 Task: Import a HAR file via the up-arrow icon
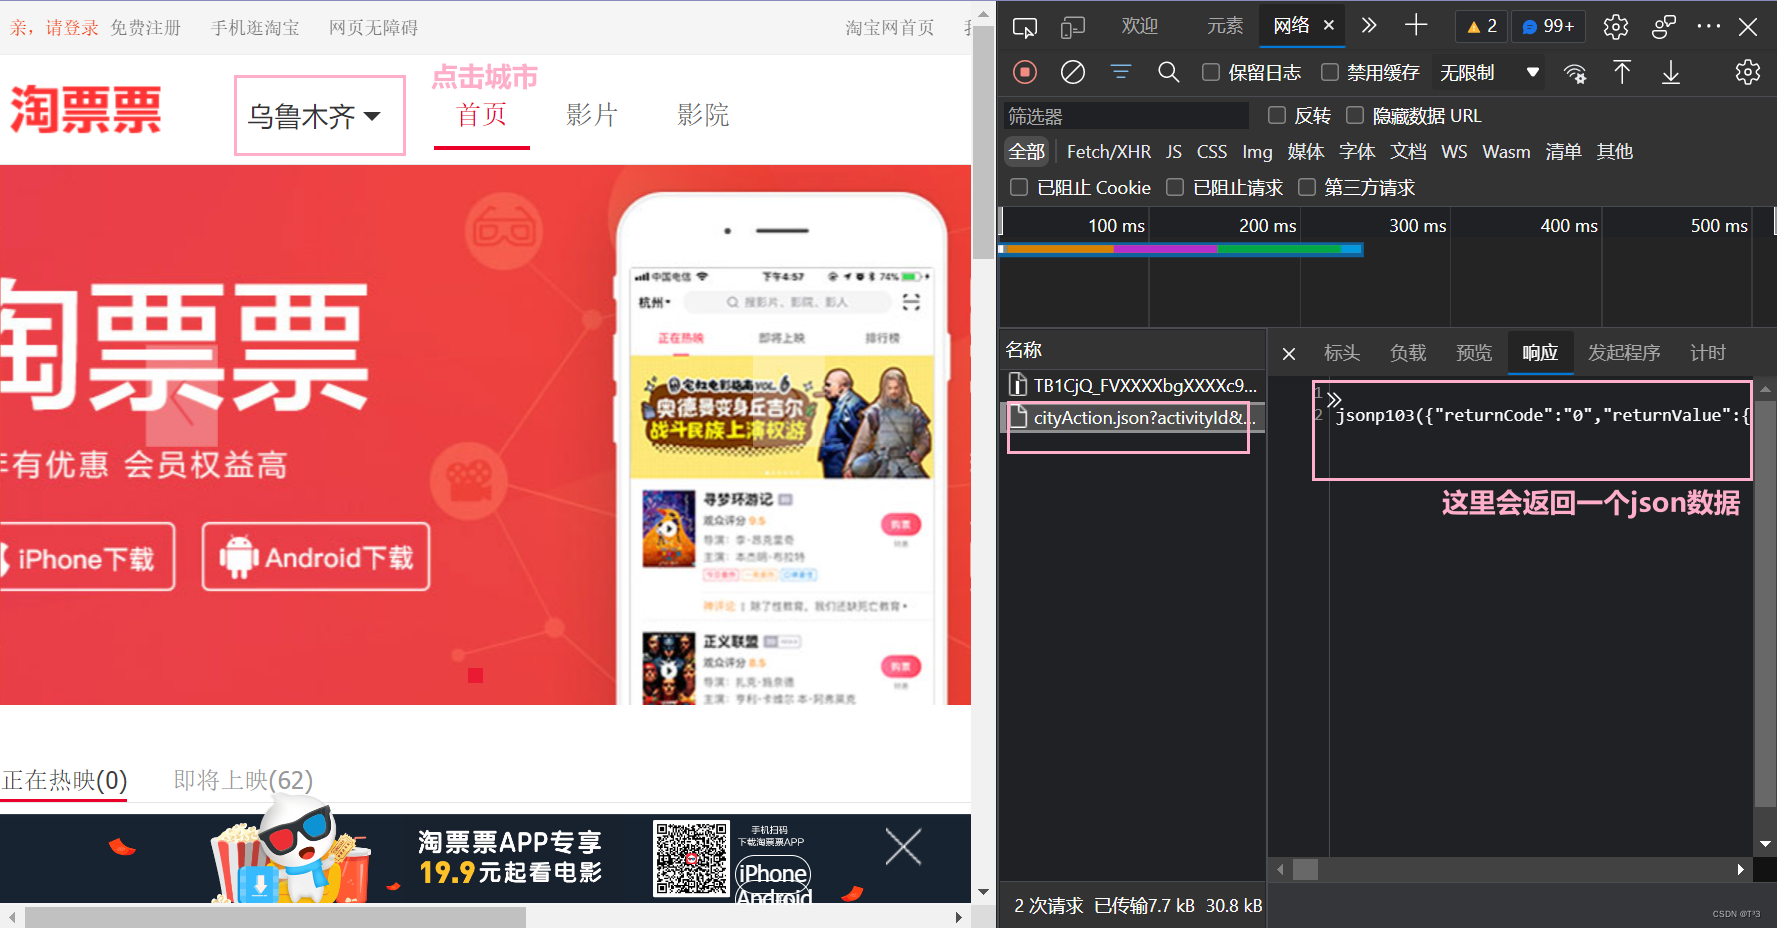[x=1622, y=72]
